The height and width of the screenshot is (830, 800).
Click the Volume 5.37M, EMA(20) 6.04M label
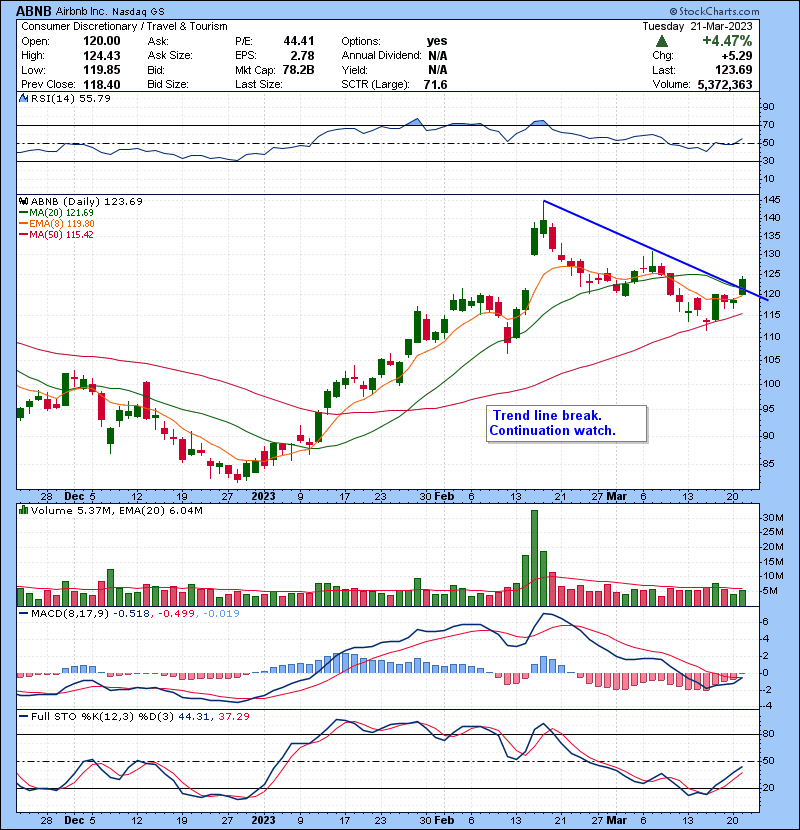click(x=116, y=511)
